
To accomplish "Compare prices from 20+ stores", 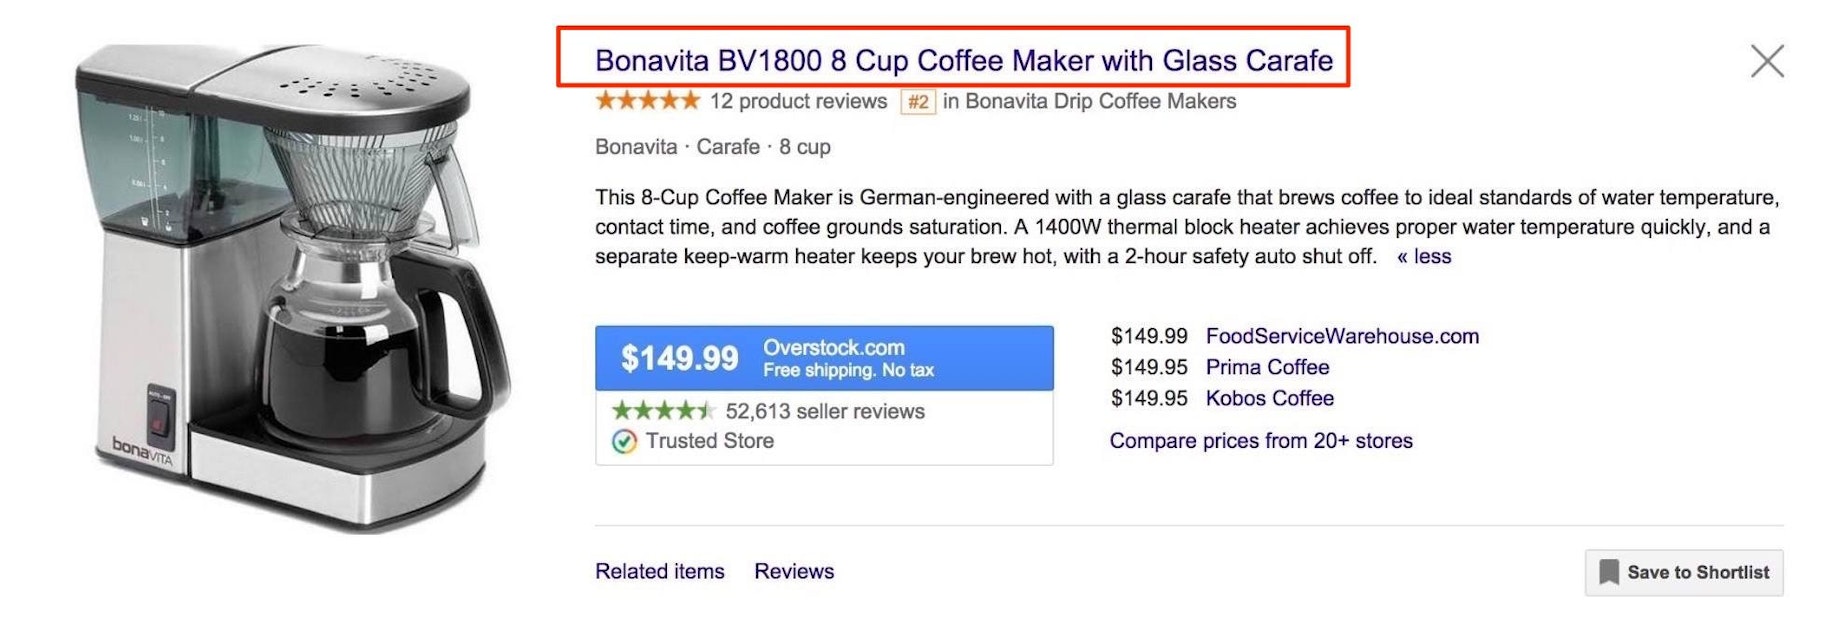I will 1260,441.
